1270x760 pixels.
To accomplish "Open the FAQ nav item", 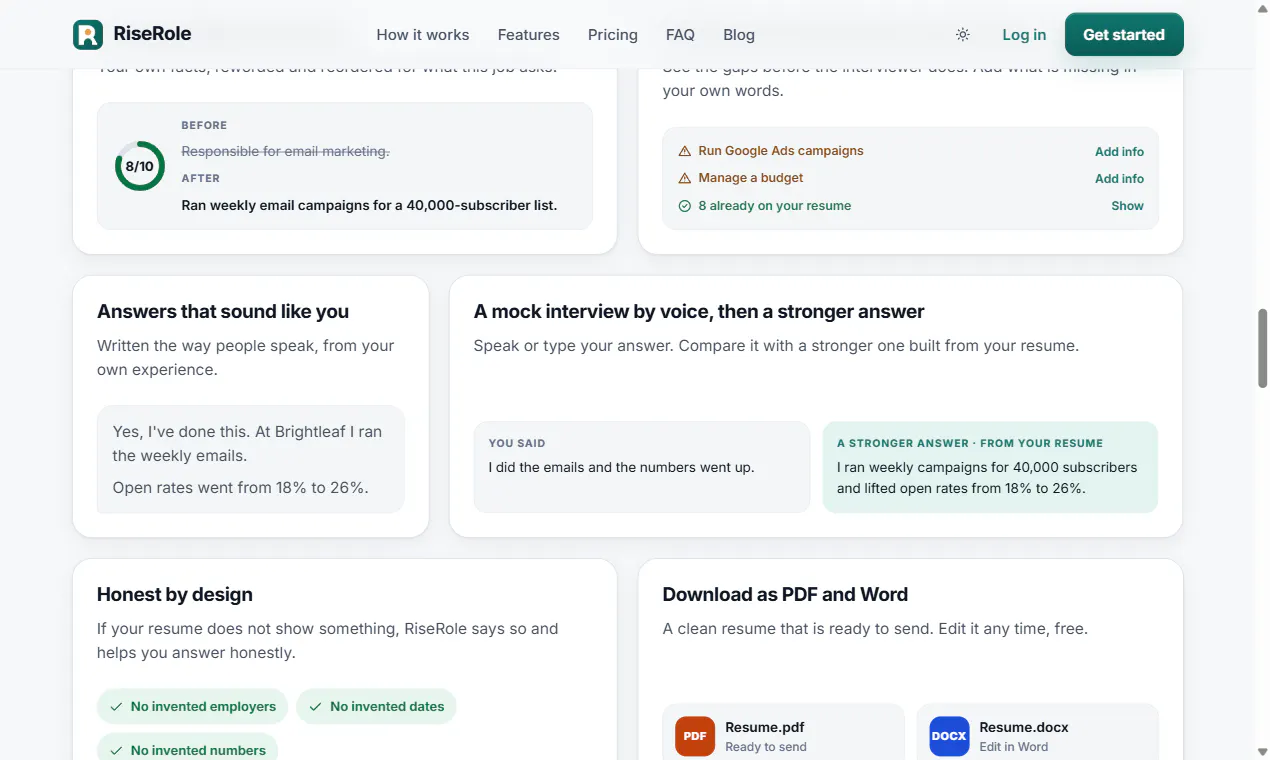I will tap(680, 35).
